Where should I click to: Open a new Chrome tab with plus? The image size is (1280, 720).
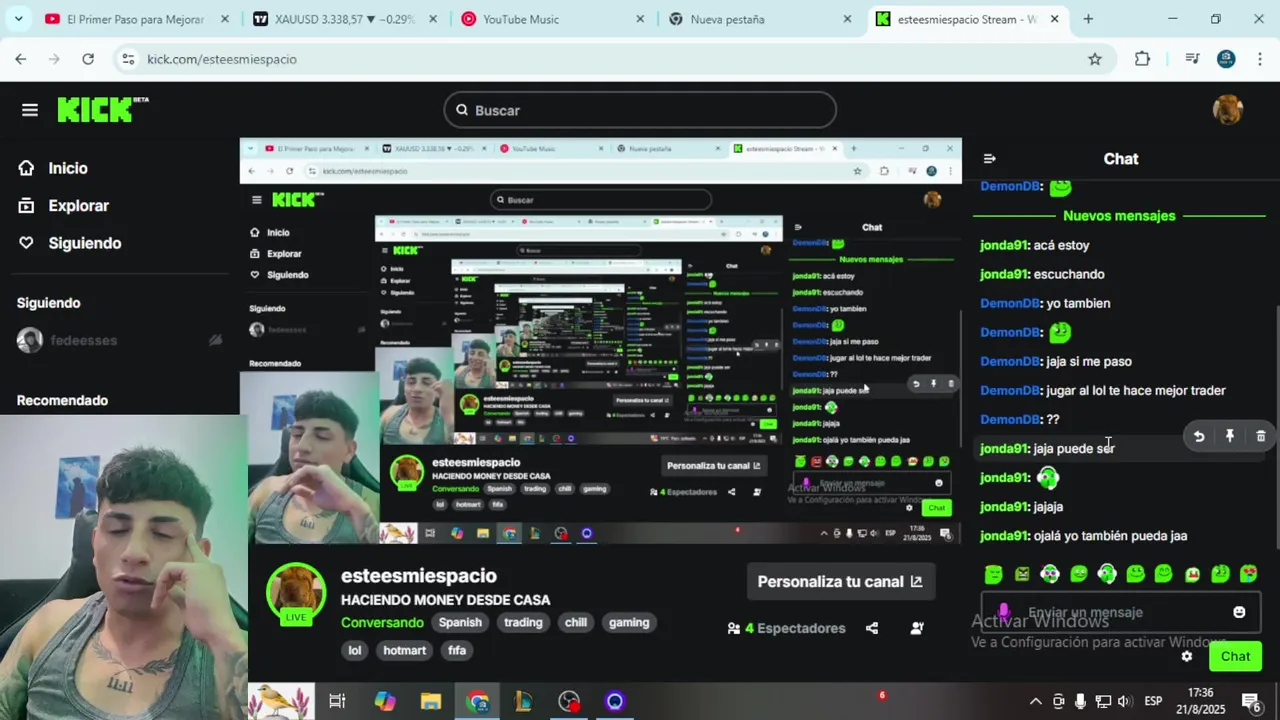click(x=1088, y=19)
